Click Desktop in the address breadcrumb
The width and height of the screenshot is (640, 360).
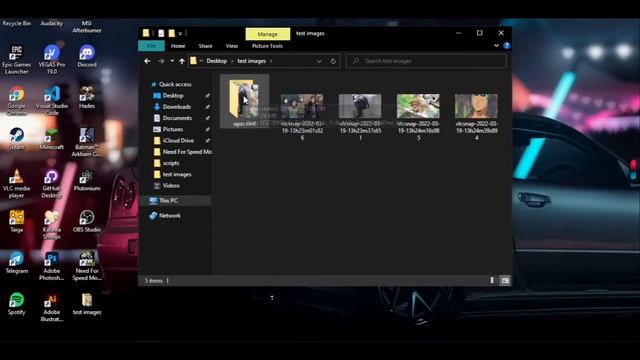[x=216, y=61]
